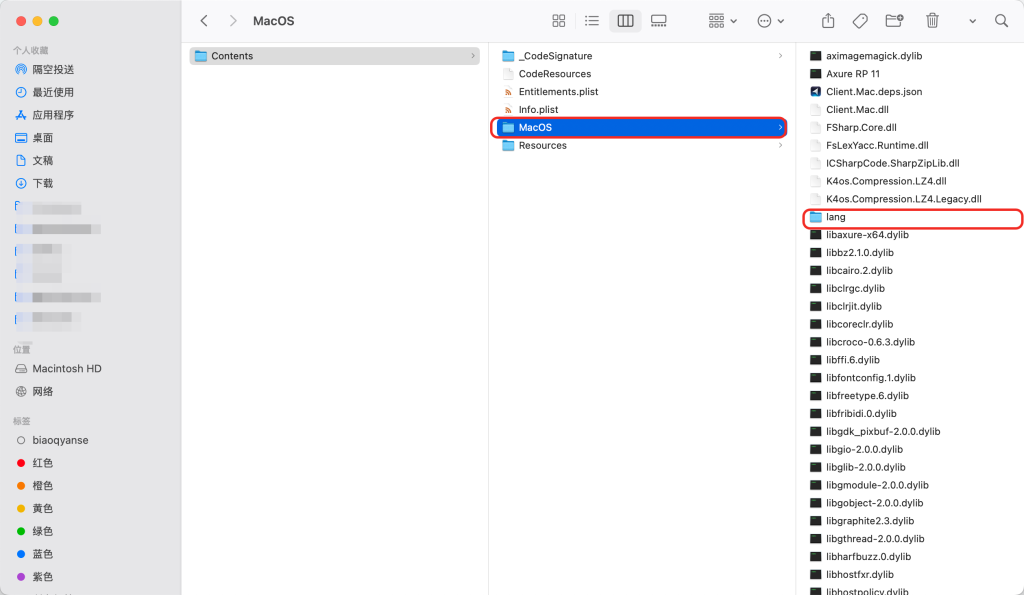Open the group-by dropdown in toolbar
This screenshot has height=595, width=1024.
(722, 21)
